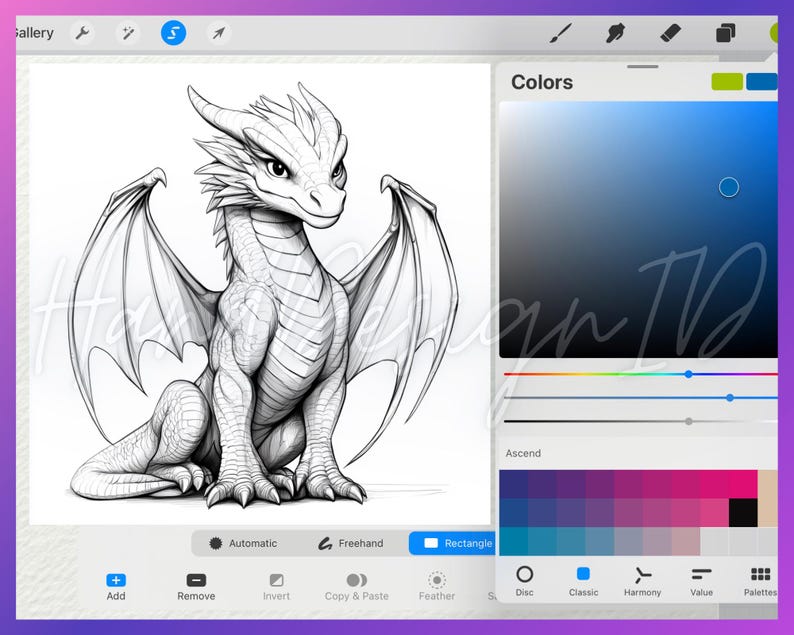
Task: Click Copy & Paste button
Action: coord(356,587)
